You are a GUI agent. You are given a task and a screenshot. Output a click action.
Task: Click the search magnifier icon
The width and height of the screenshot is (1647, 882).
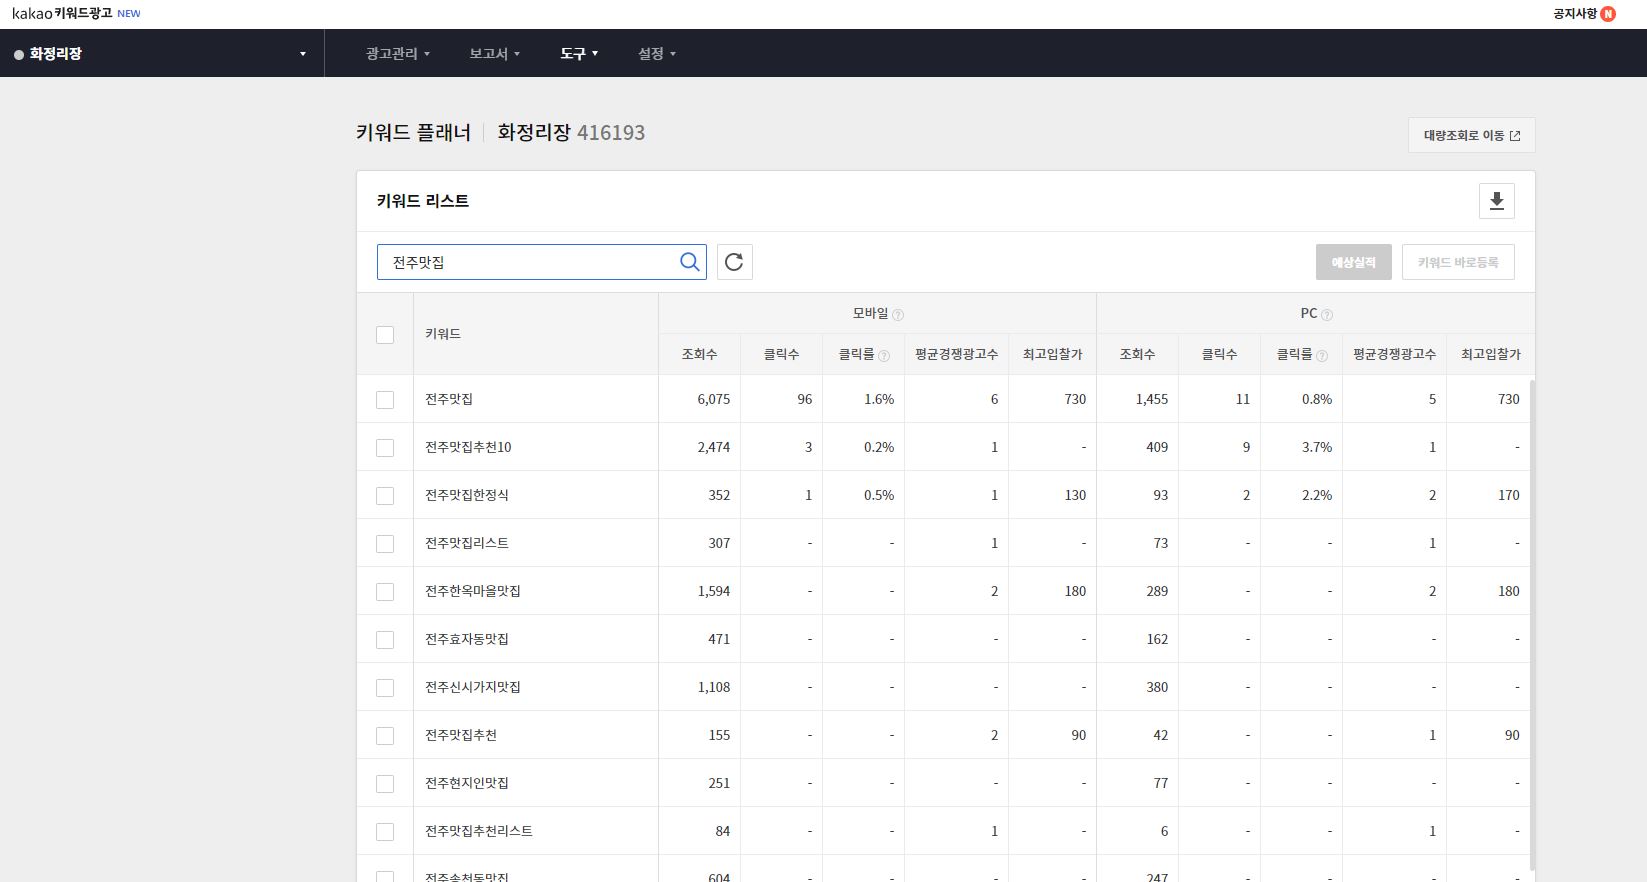tap(689, 262)
